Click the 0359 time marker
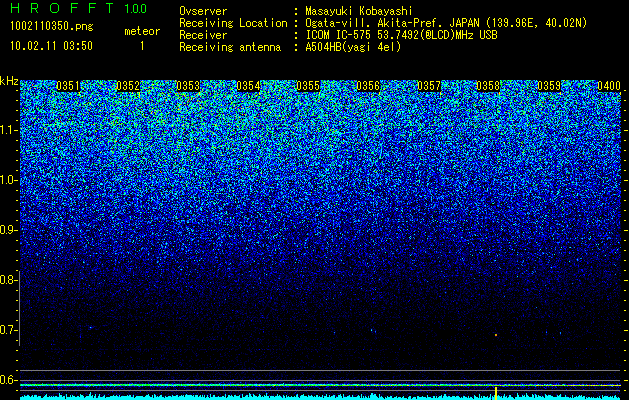Image resolution: width=629 pixels, height=400 pixels. coord(549,86)
